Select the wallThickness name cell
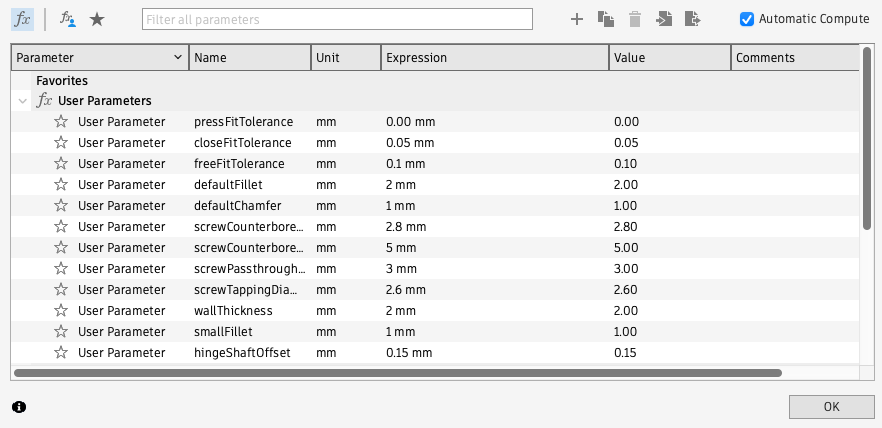This screenshot has height=428, width=882. pyautogui.click(x=250, y=310)
